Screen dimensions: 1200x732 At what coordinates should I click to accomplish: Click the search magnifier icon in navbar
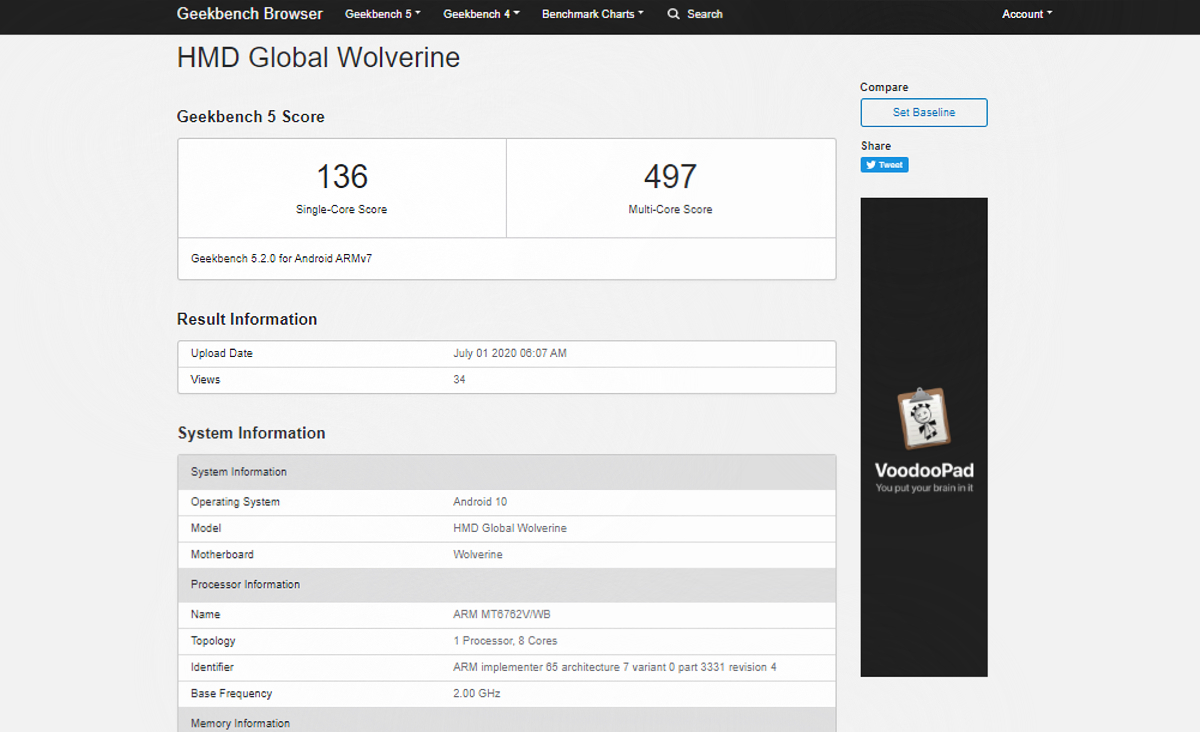click(x=673, y=14)
